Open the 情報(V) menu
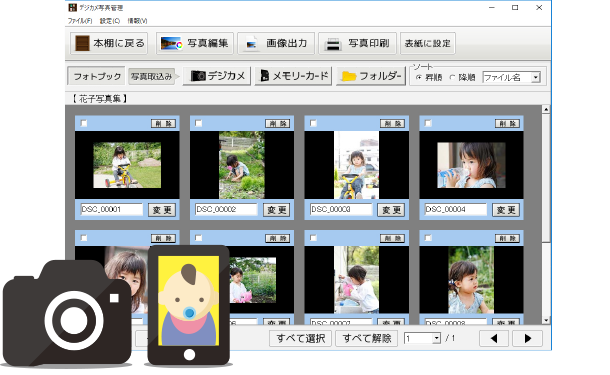 [x=137, y=21]
